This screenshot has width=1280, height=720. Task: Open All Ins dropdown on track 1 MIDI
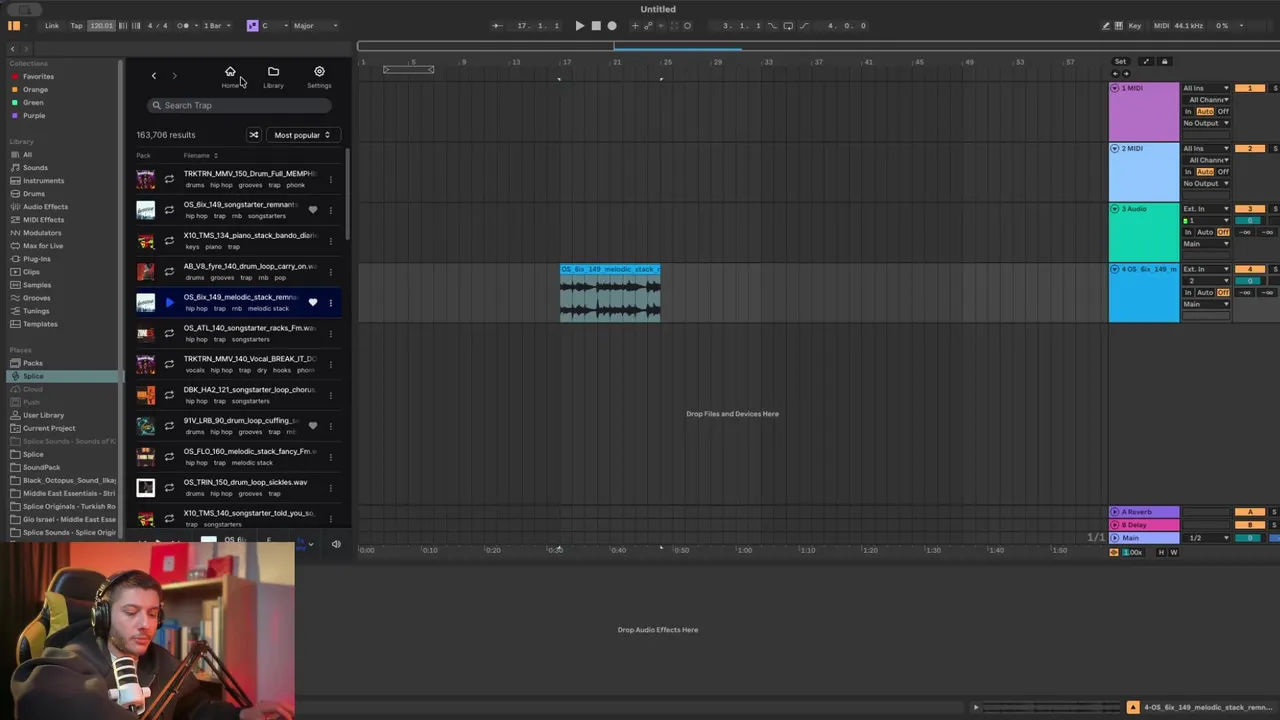click(x=1206, y=88)
